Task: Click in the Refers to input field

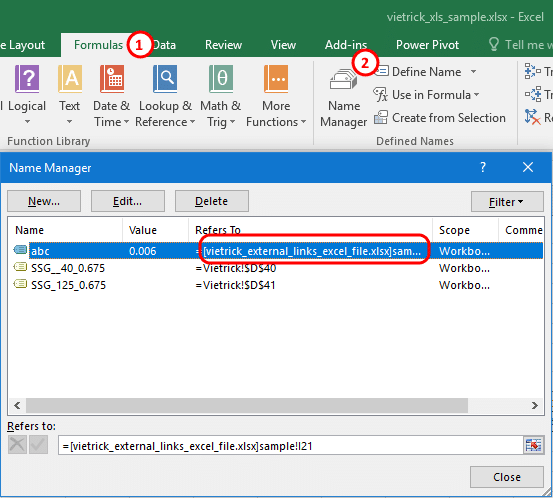Action: pos(291,445)
